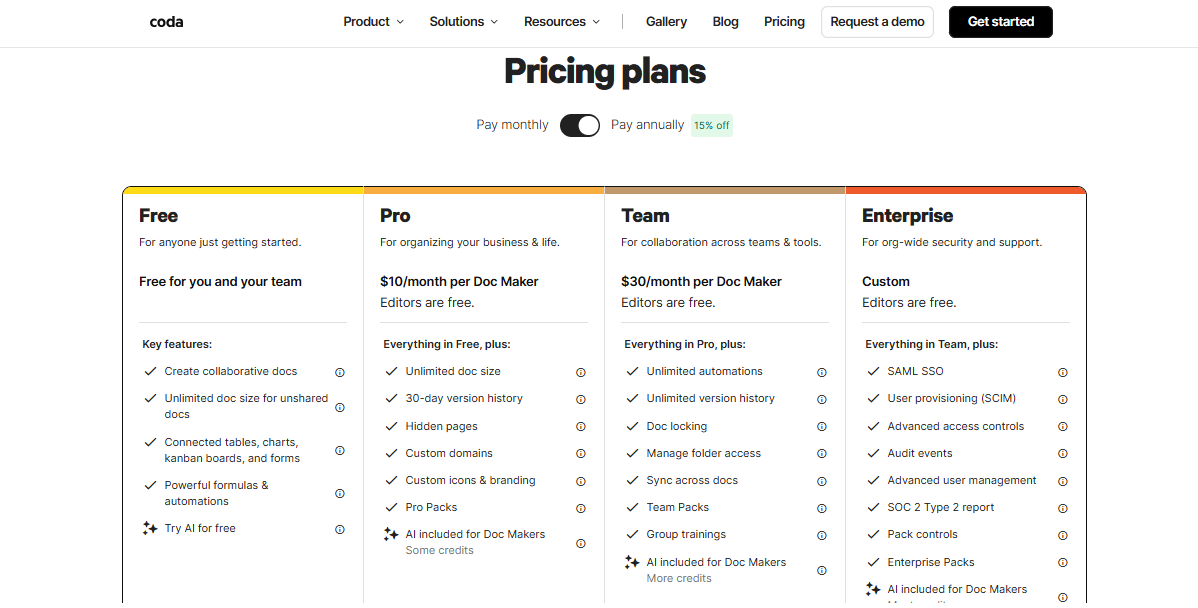Click the 15% off badge

[x=712, y=125]
